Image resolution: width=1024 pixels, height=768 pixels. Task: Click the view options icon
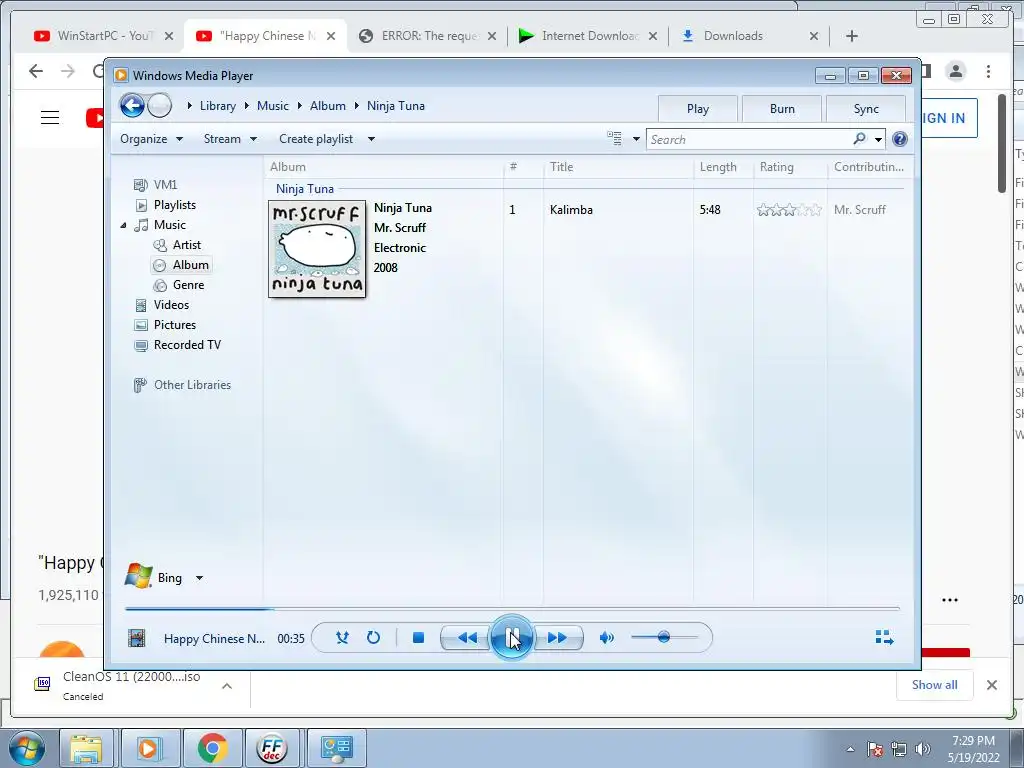614,138
